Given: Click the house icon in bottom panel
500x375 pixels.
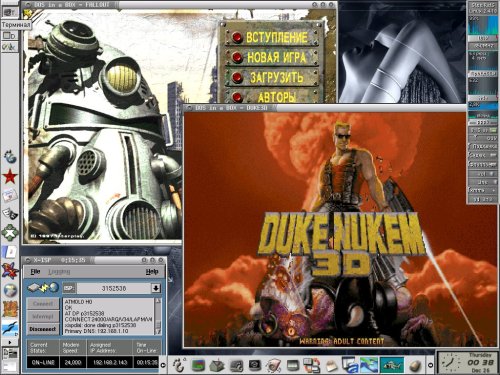Looking at the screenshot, I should point(217,365).
